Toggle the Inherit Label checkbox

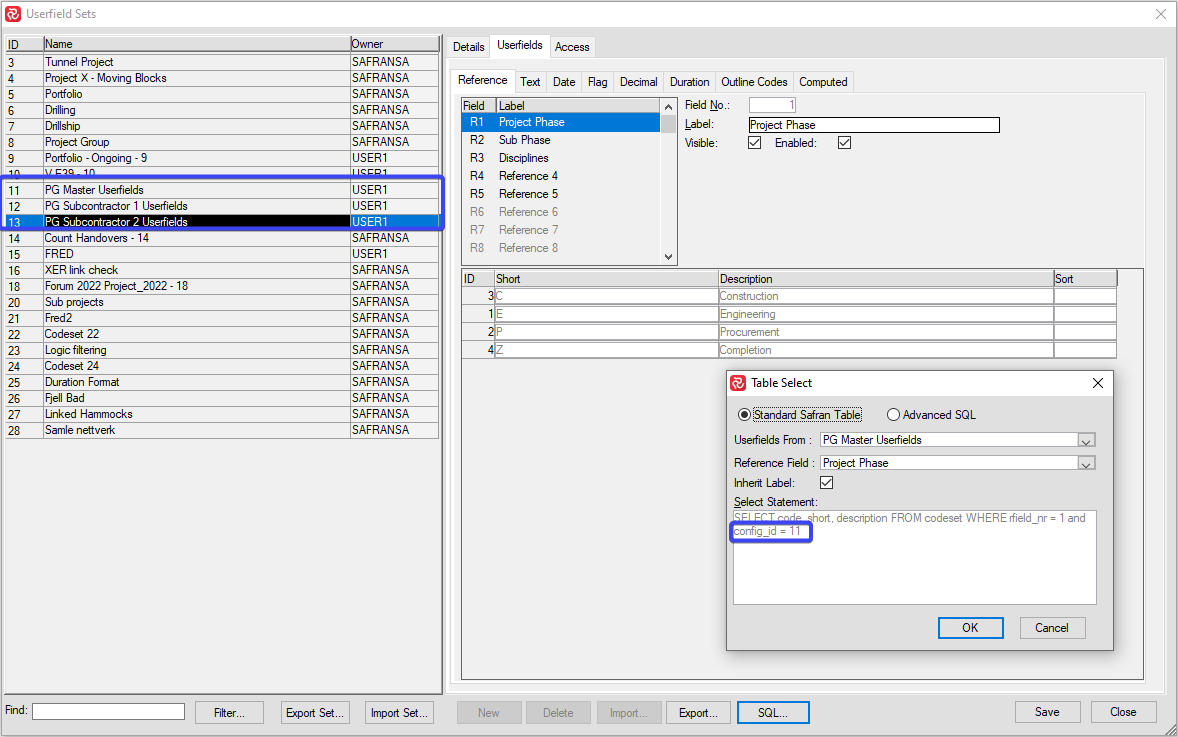pos(826,482)
